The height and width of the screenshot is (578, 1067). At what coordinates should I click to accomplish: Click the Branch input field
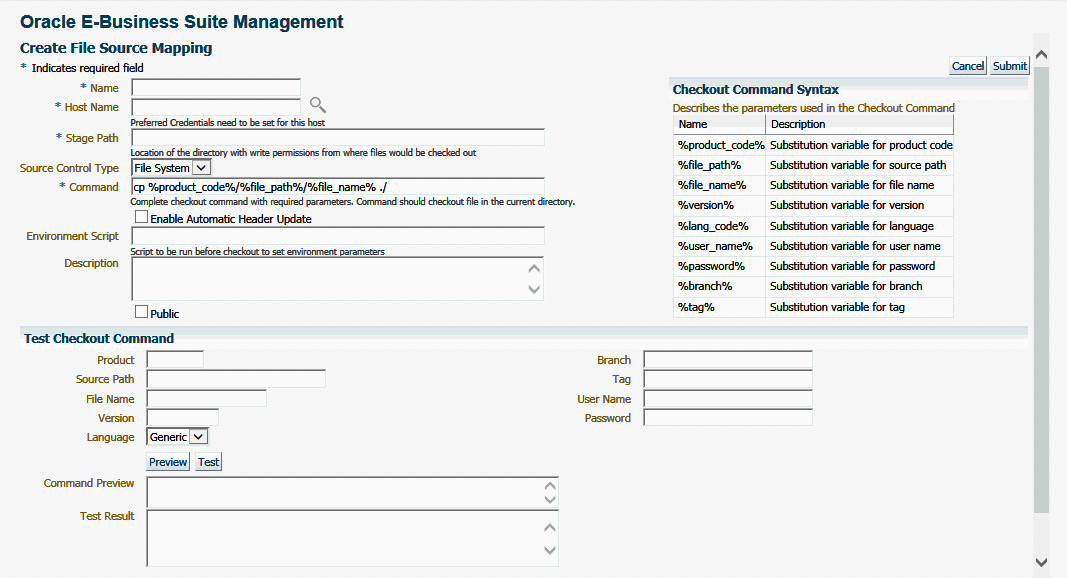pyautogui.click(x=728, y=359)
